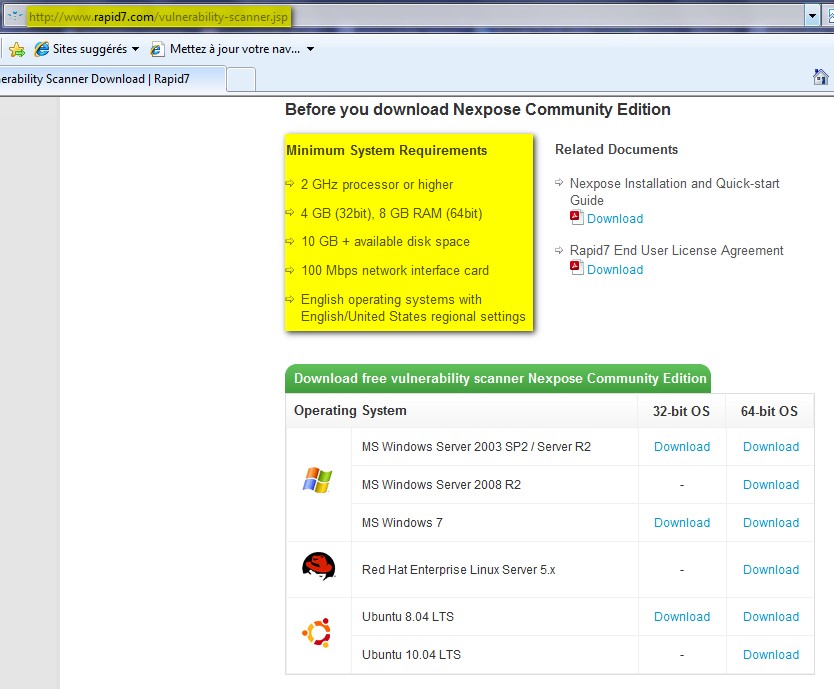This screenshot has height=689, width=834.
Task: Download 64-bit for Ubuntu 10.04 LTS
Action: point(771,655)
